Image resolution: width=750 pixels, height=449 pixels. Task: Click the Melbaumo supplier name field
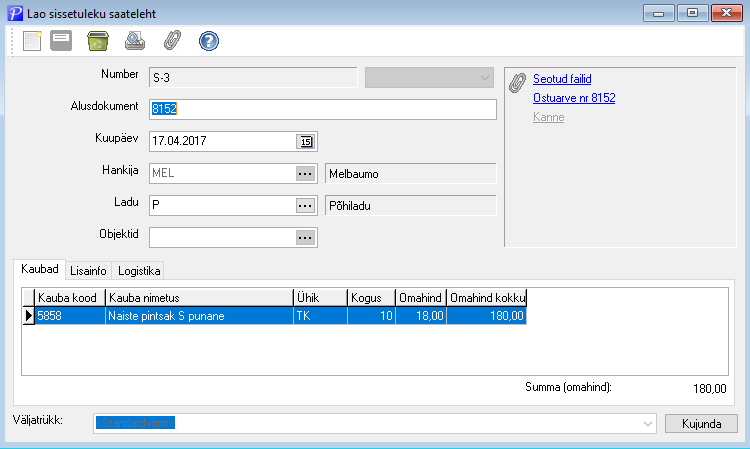pos(411,174)
